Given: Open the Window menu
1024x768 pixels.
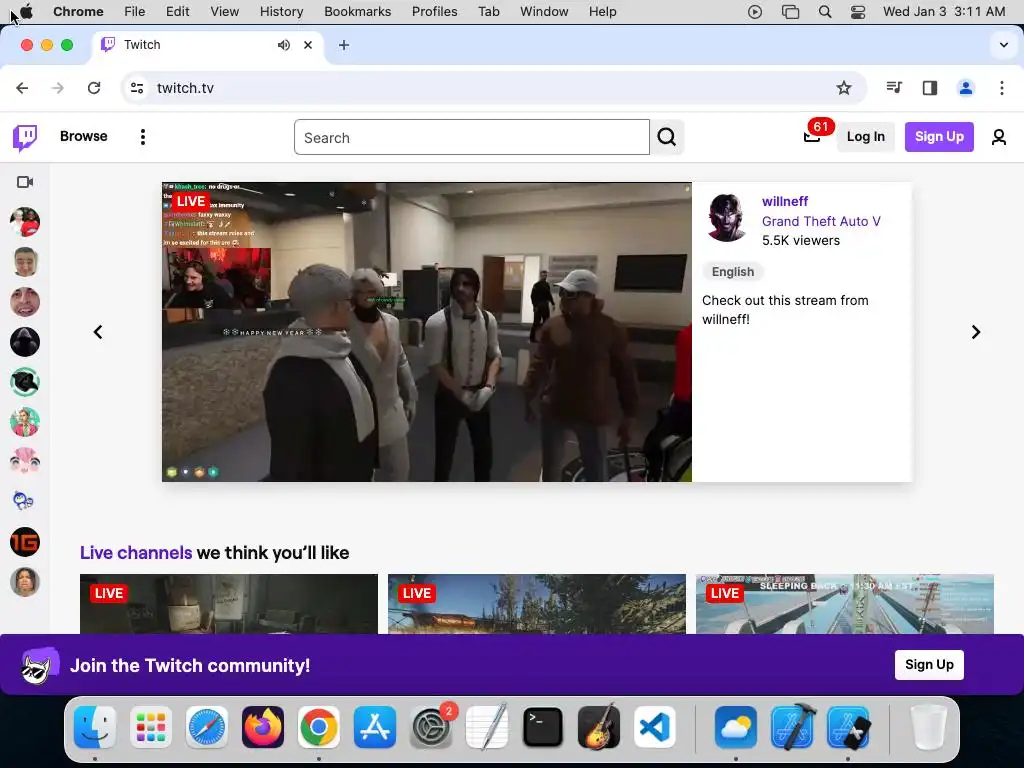Looking at the screenshot, I should pyautogui.click(x=544, y=12).
